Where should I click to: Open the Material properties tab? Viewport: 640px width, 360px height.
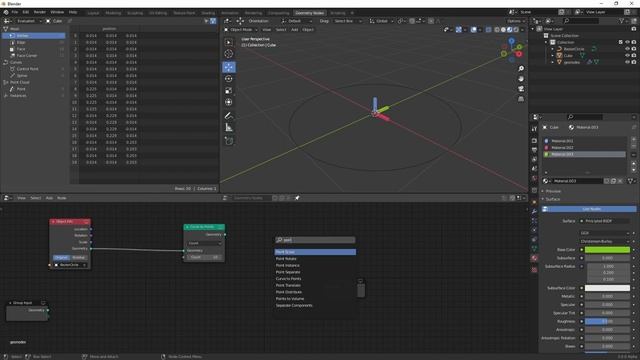pos(534,258)
